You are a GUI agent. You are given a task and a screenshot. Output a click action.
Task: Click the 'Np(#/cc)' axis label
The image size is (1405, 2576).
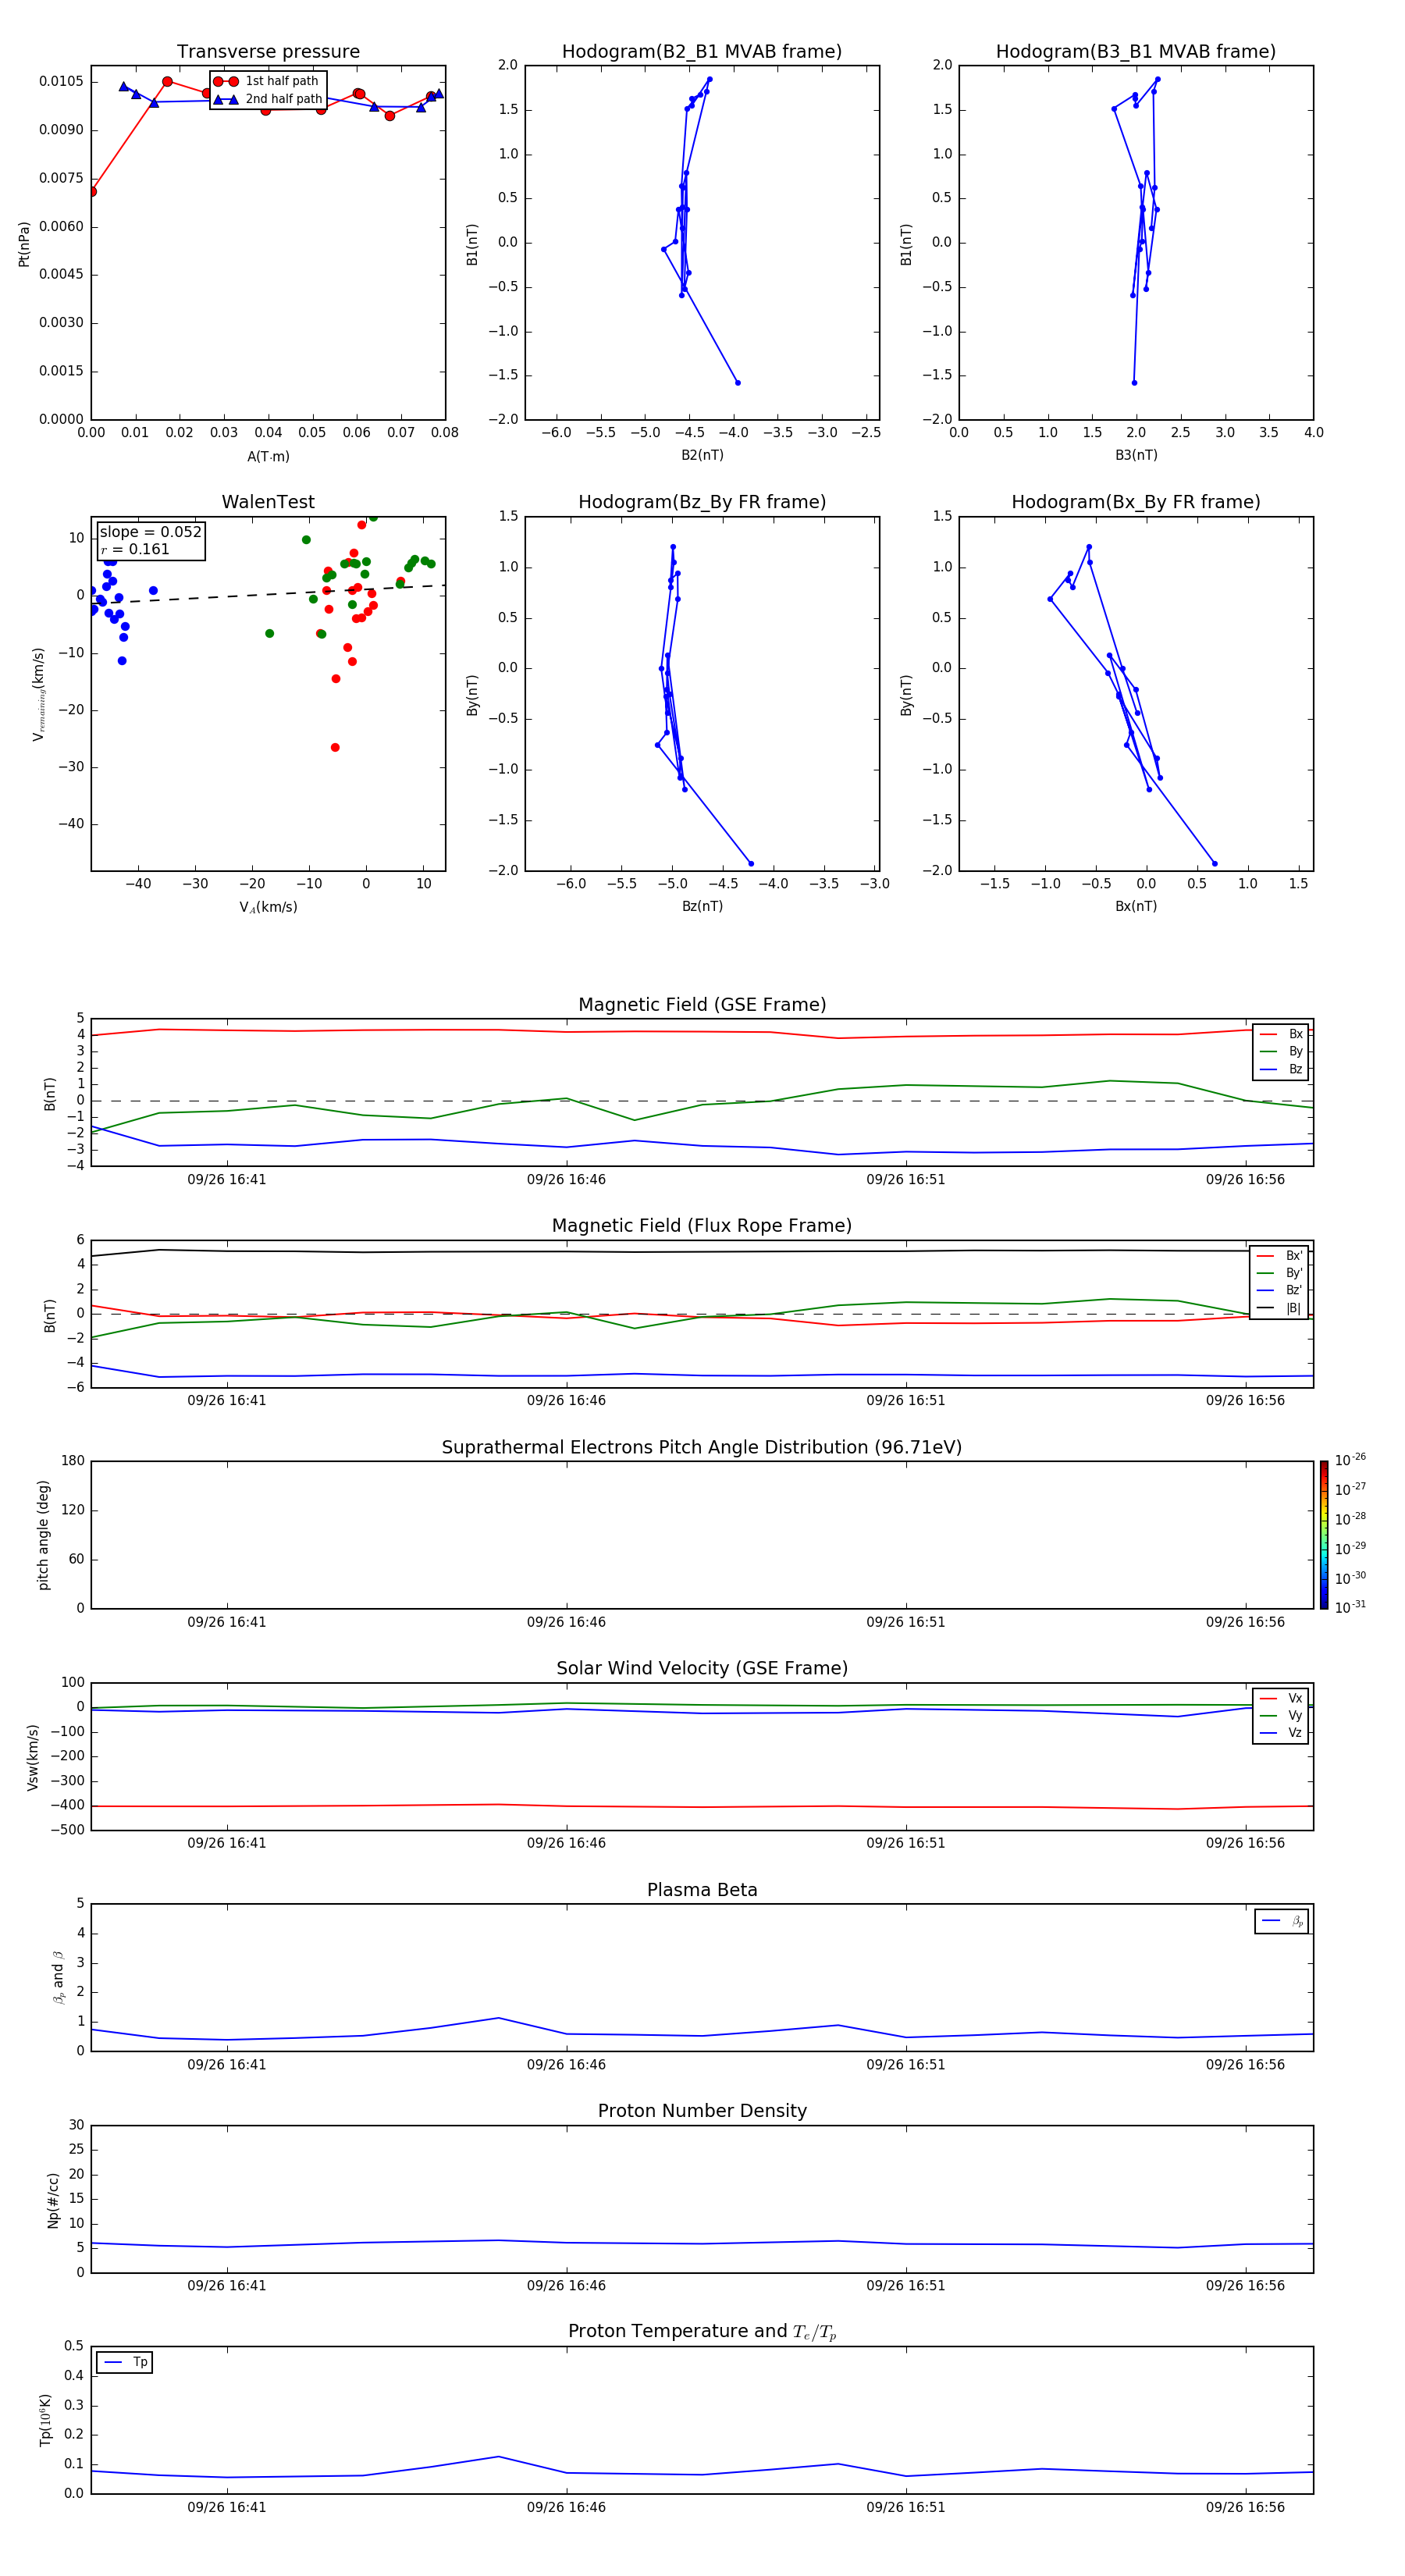(53, 2200)
